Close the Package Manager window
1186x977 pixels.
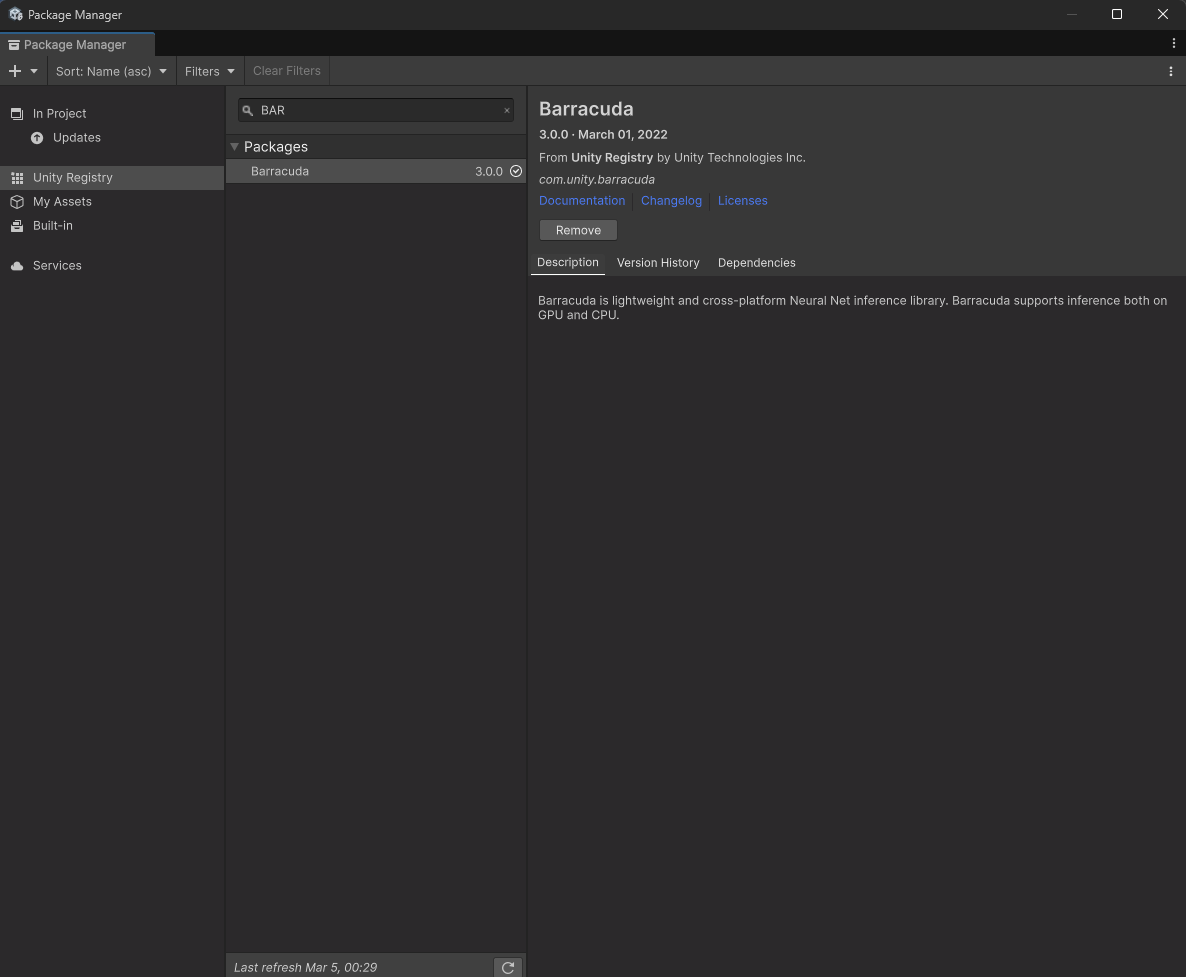[1163, 14]
